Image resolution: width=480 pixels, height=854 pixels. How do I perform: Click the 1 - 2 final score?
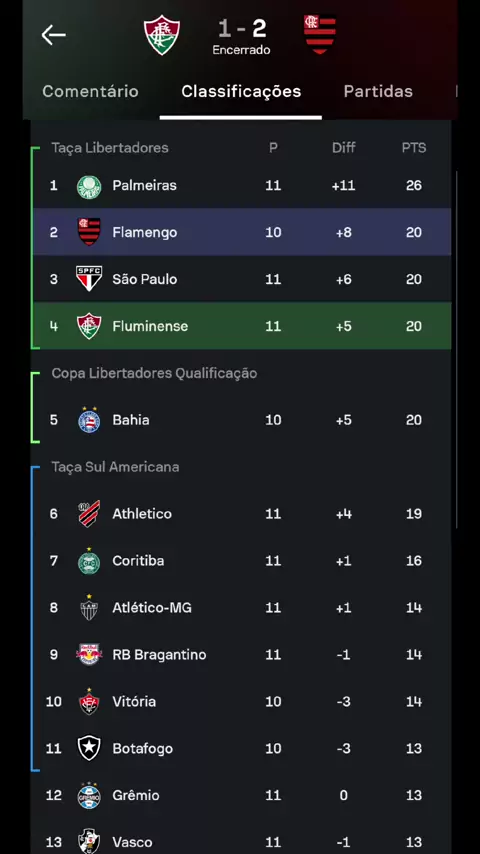[242, 28]
